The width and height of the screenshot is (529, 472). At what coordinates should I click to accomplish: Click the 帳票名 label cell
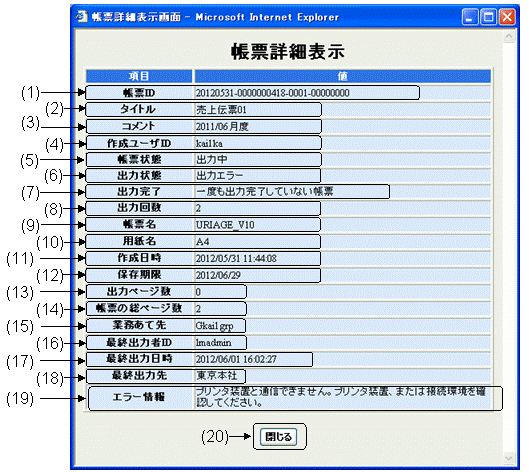[x=139, y=224]
